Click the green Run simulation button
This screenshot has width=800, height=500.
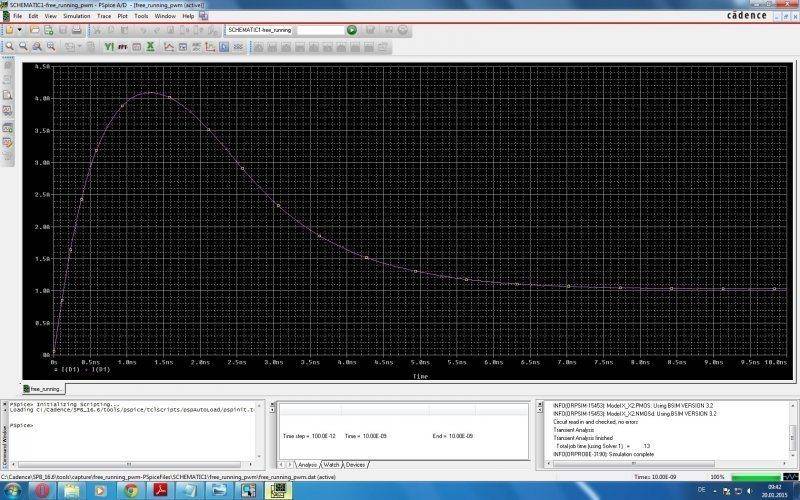(x=352, y=30)
